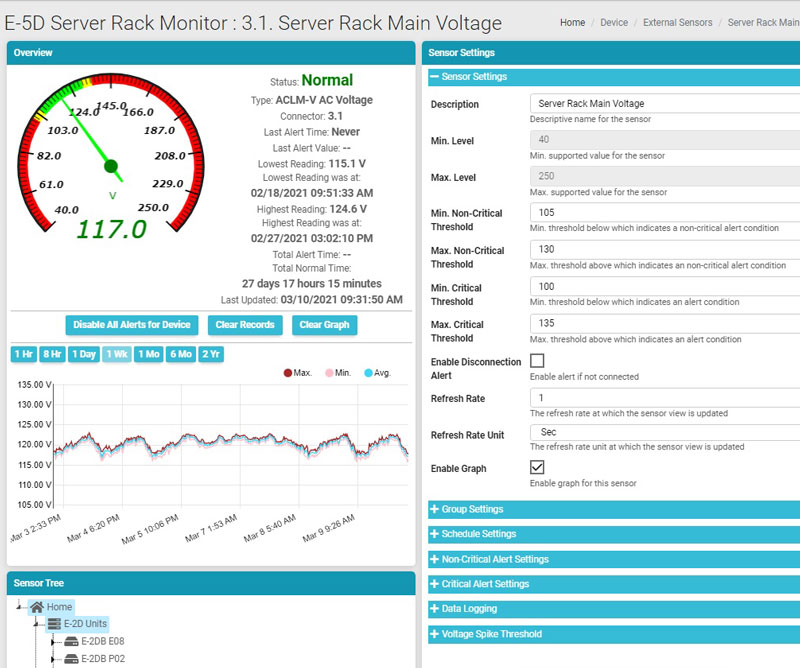Select the 1 Day graph range
Viewport: 800px width, 668px height.
pos(84,354)
